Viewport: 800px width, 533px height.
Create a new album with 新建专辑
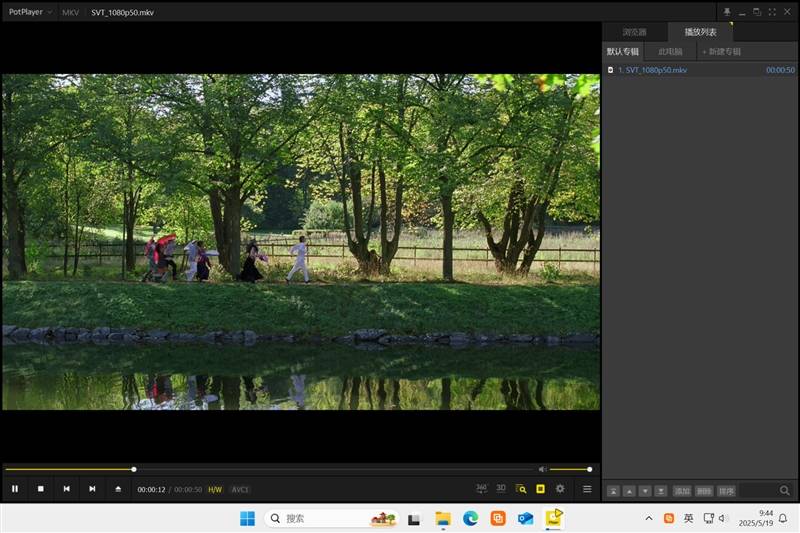coord(721,52)
